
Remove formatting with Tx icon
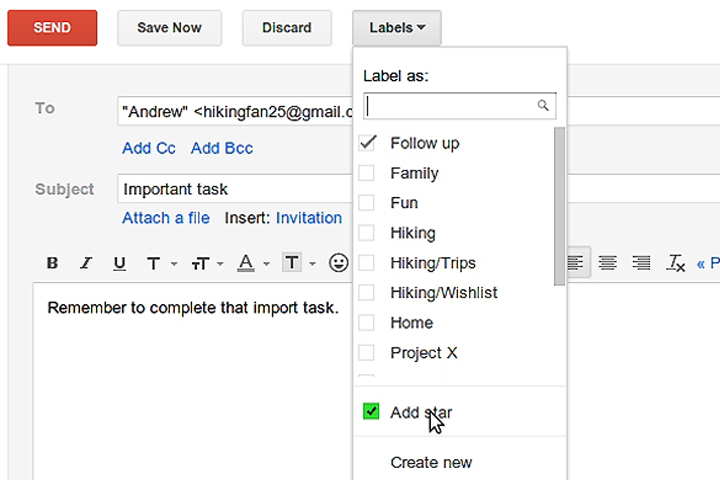click(x=676, y=263)
